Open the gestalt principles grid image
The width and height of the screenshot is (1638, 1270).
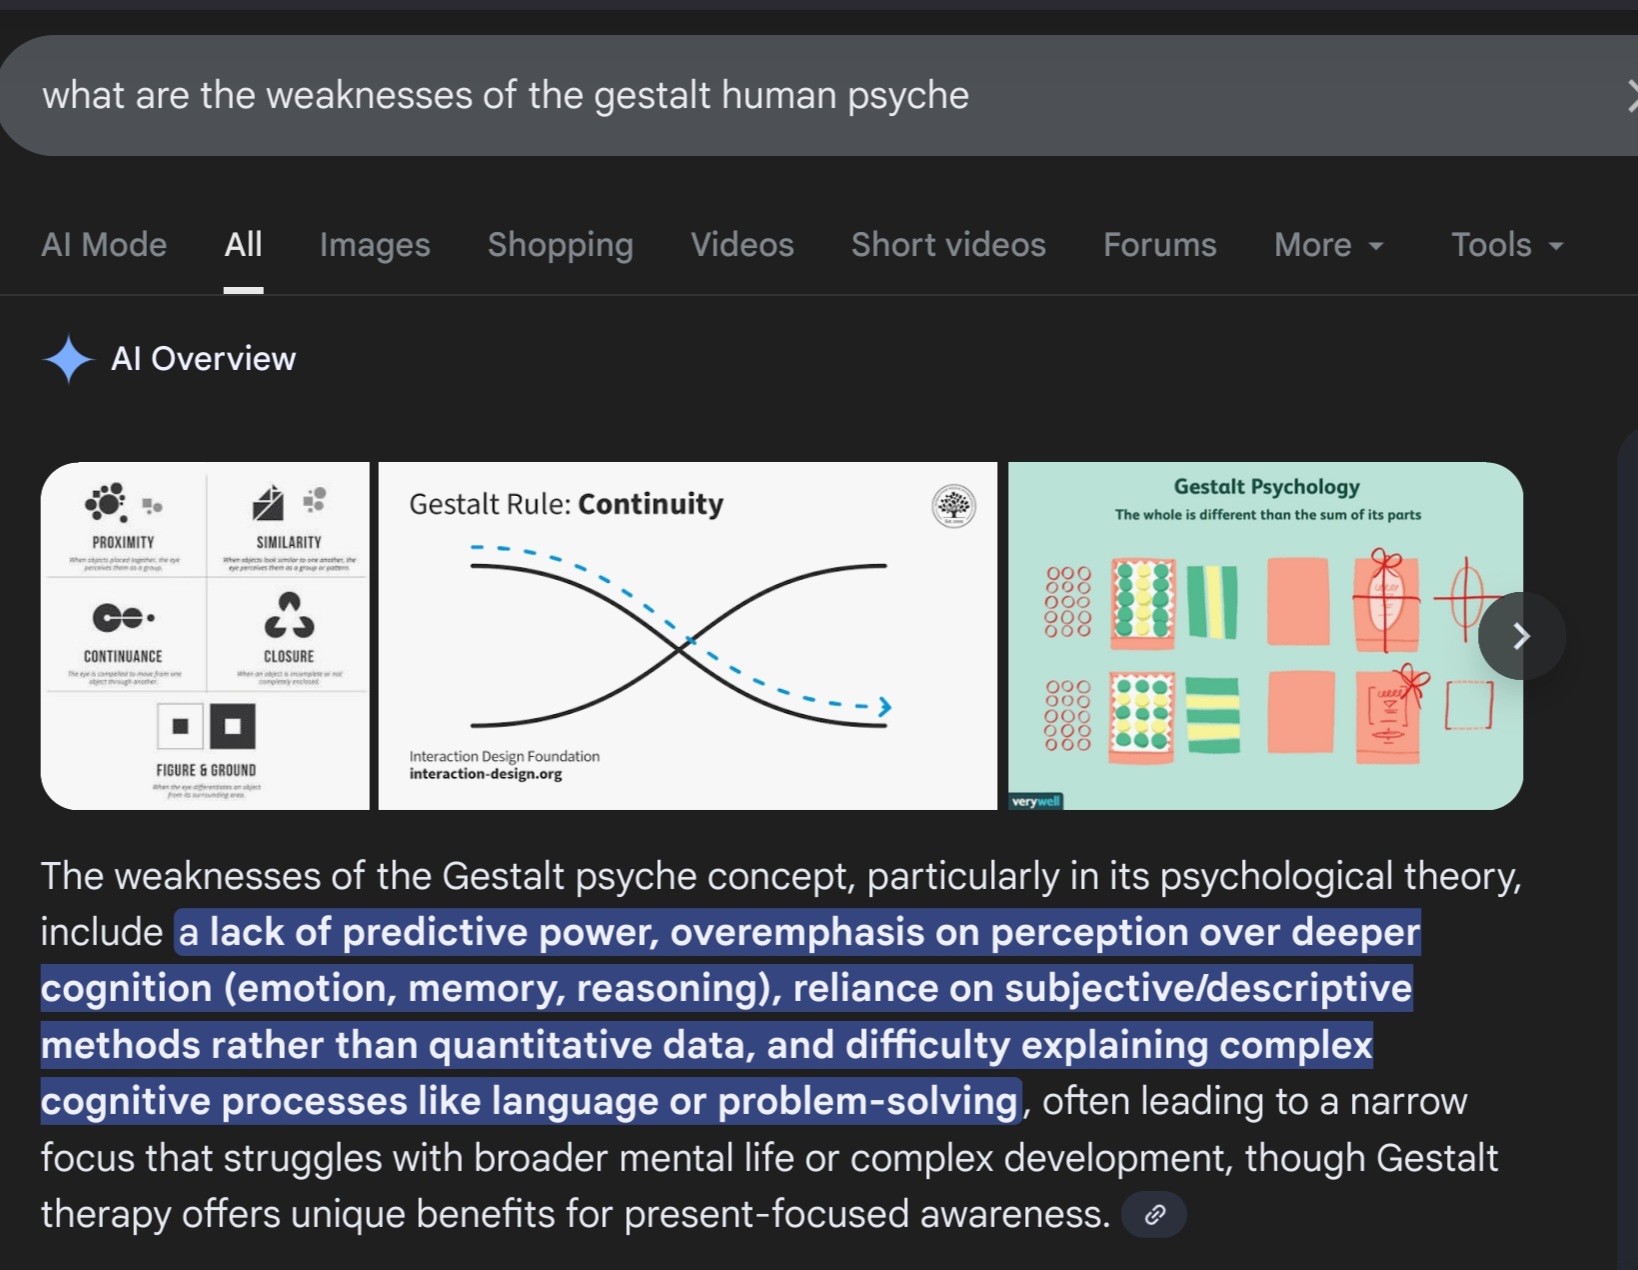(205, 636)
